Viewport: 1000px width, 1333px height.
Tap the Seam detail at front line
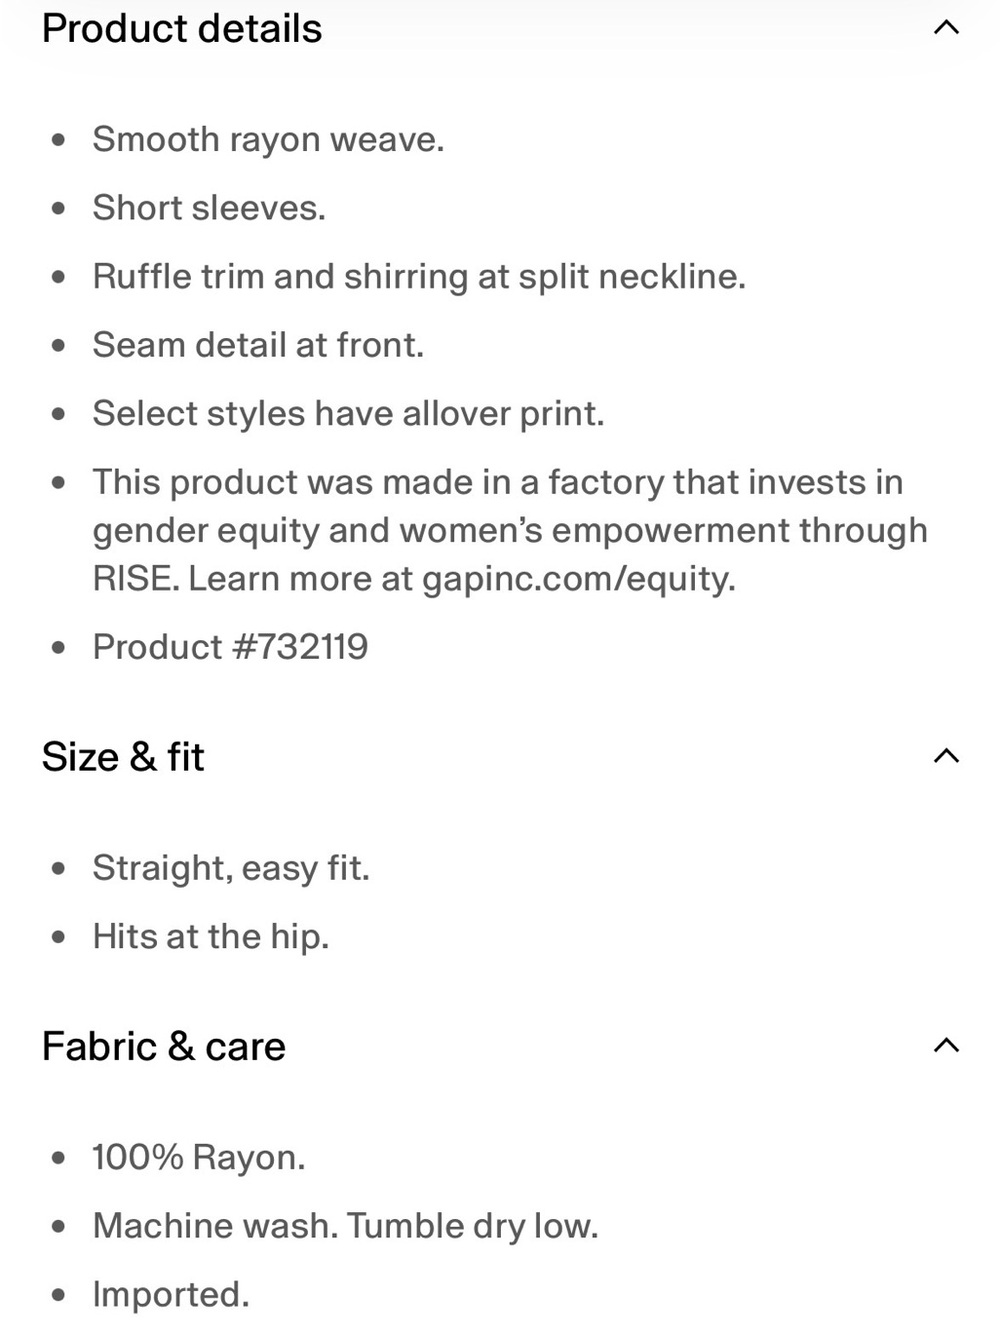point(258,345)
